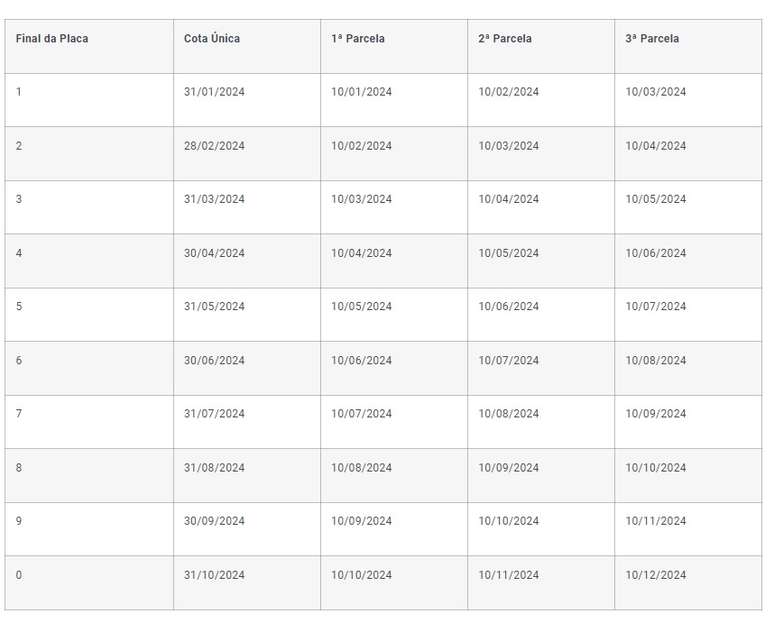The image size is (774, 623).
Task: Click plate ending 0 in first column
Action: pyautogui.click(x=19, y=575)
